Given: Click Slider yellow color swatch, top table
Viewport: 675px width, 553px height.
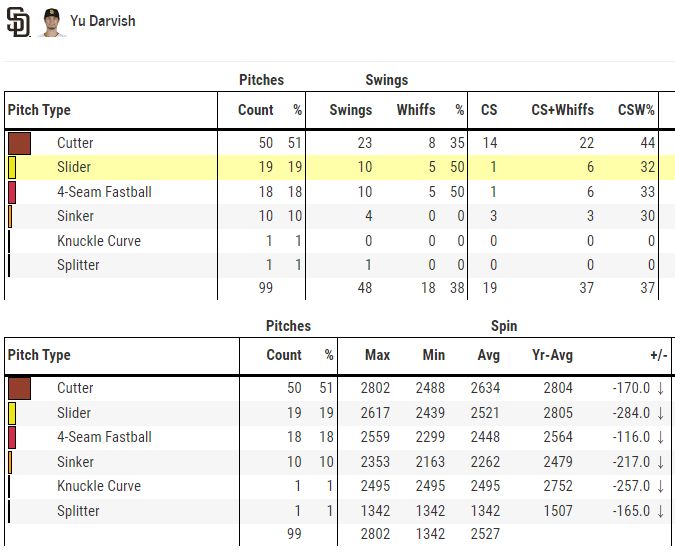Looking at the screenshot, I should pyautogui.click(x=12, y=167).
